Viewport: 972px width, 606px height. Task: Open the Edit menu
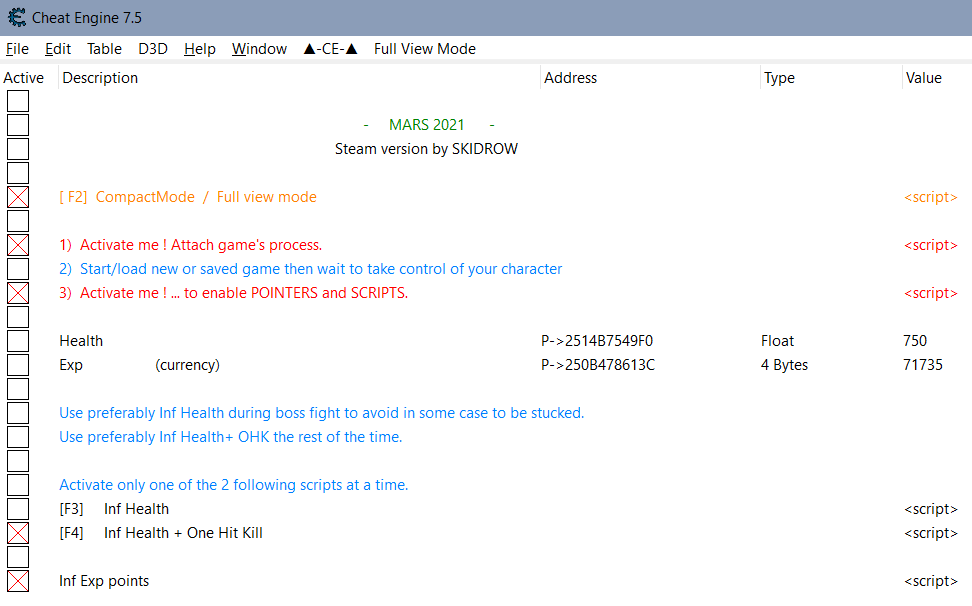point(58,49)
